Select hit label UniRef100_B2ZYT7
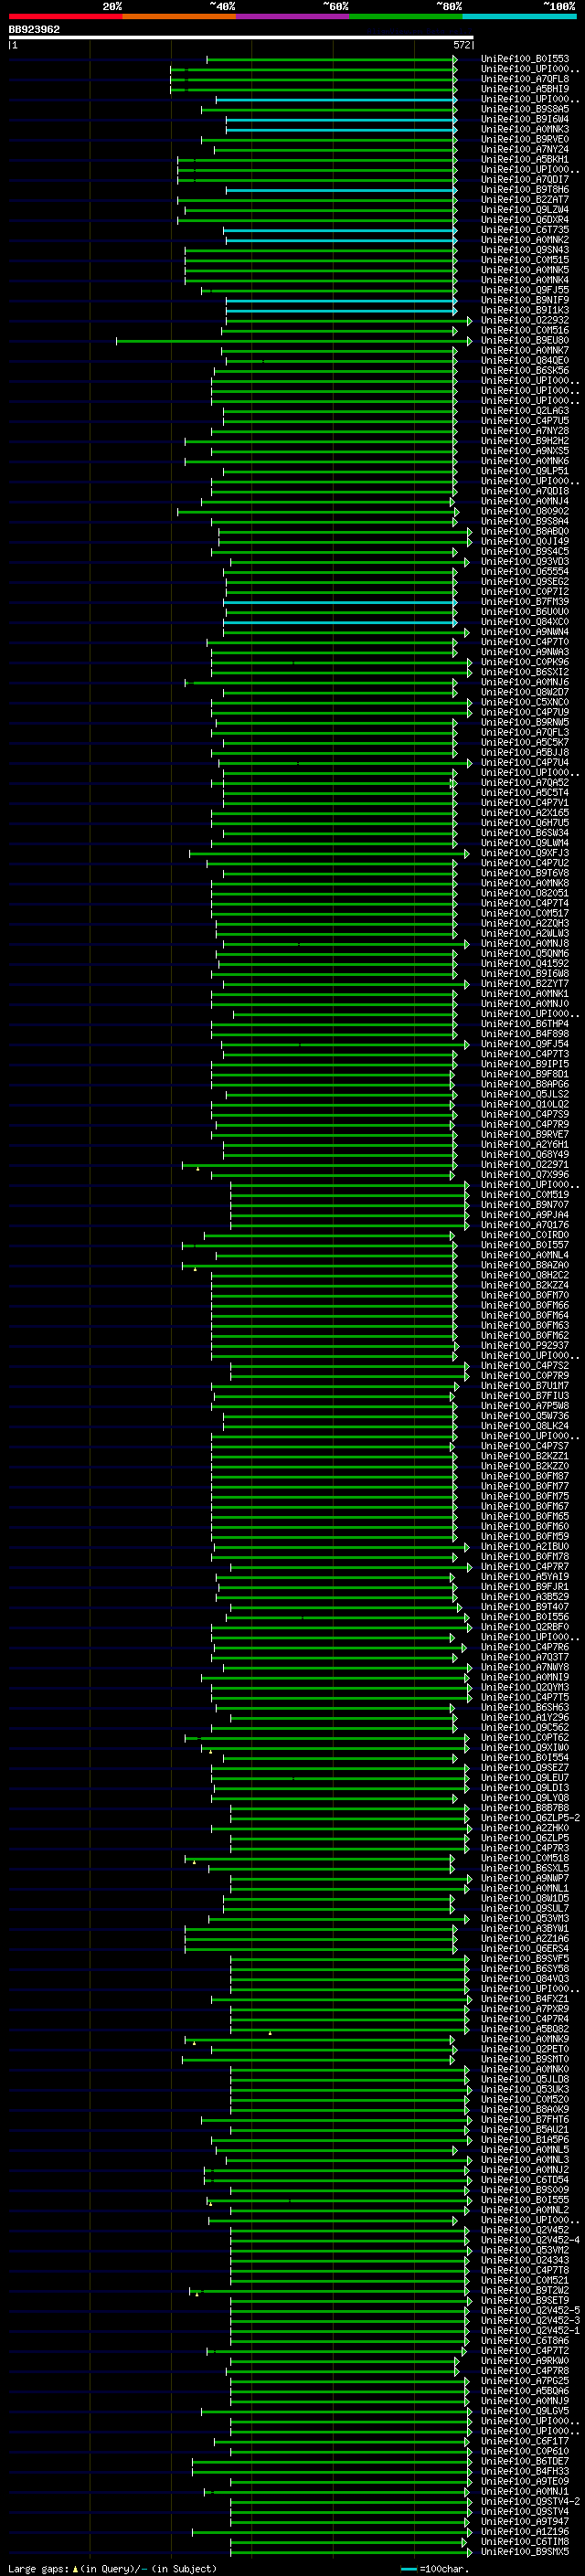This screenshot has height=2576, width=585. pos(525,984)
